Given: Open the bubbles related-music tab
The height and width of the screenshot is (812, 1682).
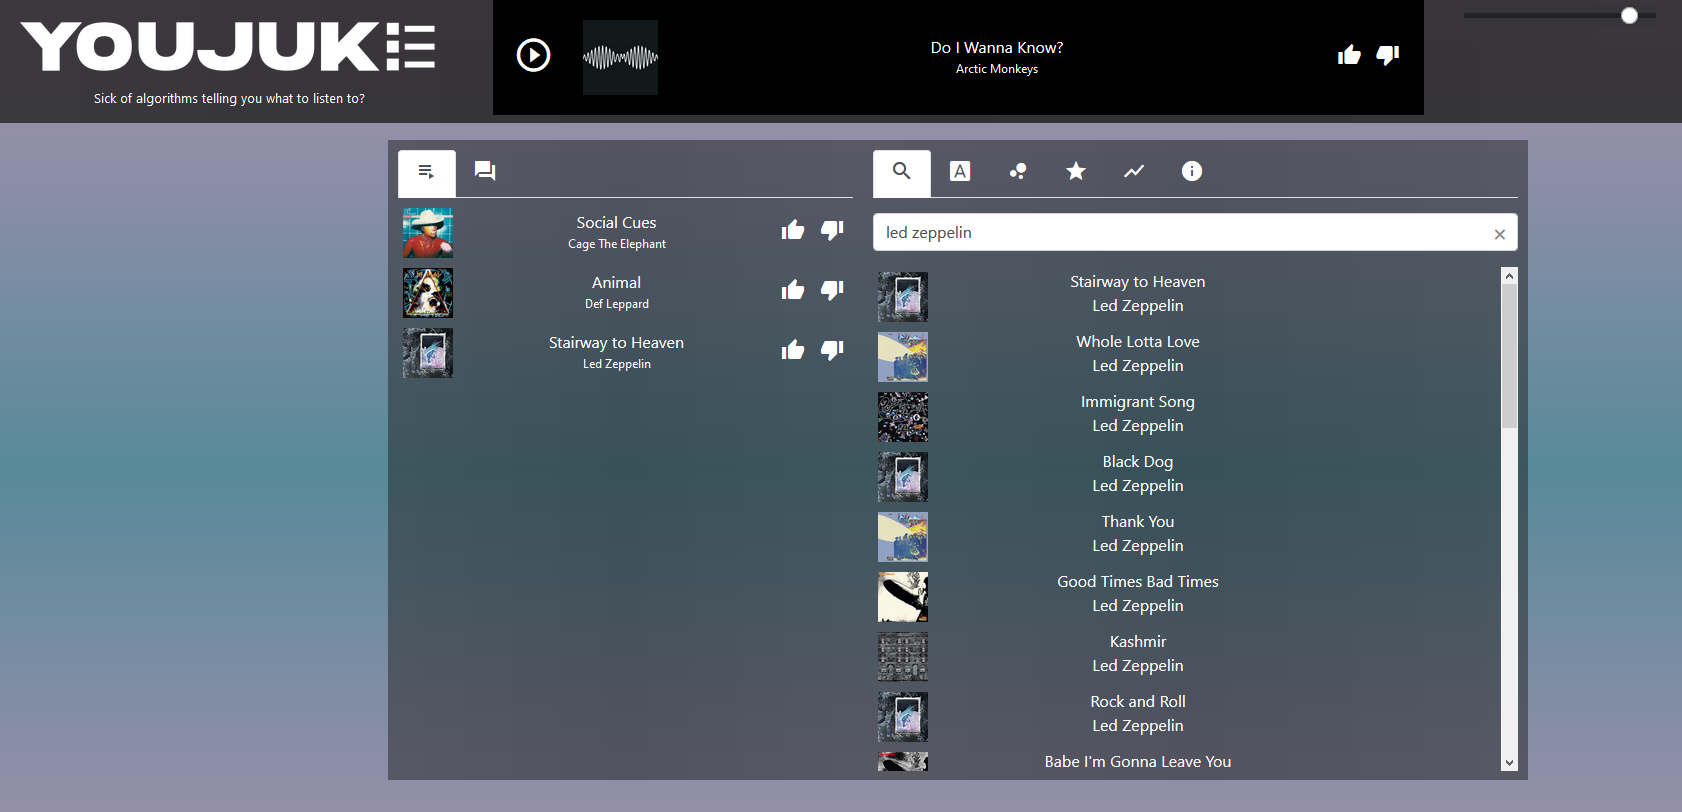Looking at the screenshot, I should click(1018, 171).
